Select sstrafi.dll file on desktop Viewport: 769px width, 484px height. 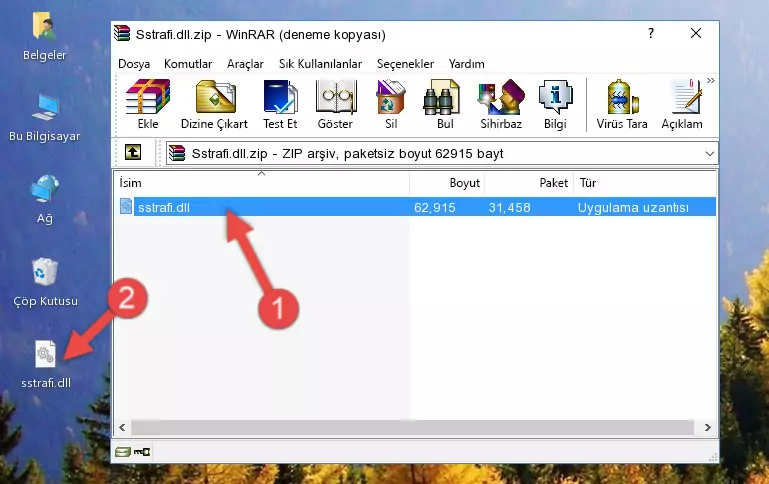tap(46, 365)
